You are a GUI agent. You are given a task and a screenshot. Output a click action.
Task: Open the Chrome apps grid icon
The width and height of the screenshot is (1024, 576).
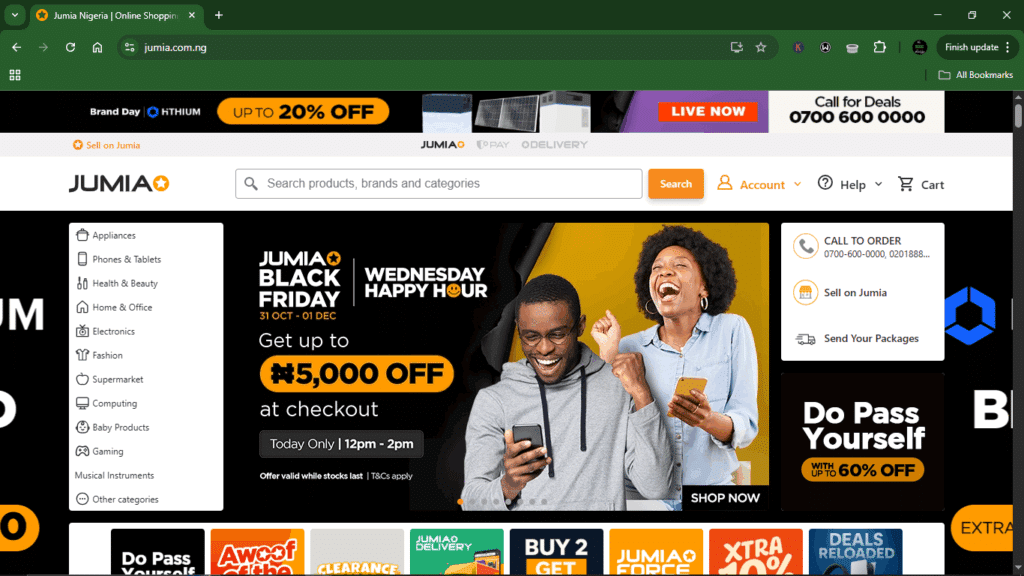[x=15, y=75]
